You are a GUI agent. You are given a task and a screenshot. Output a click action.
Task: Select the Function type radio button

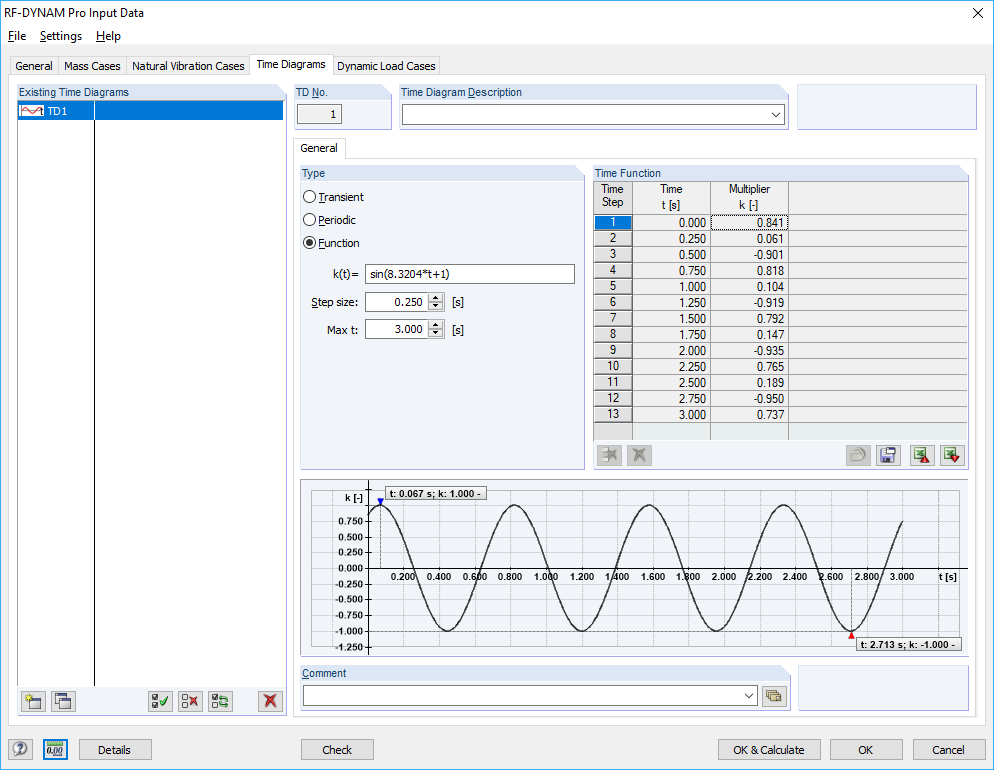click(x=310, y=243)
